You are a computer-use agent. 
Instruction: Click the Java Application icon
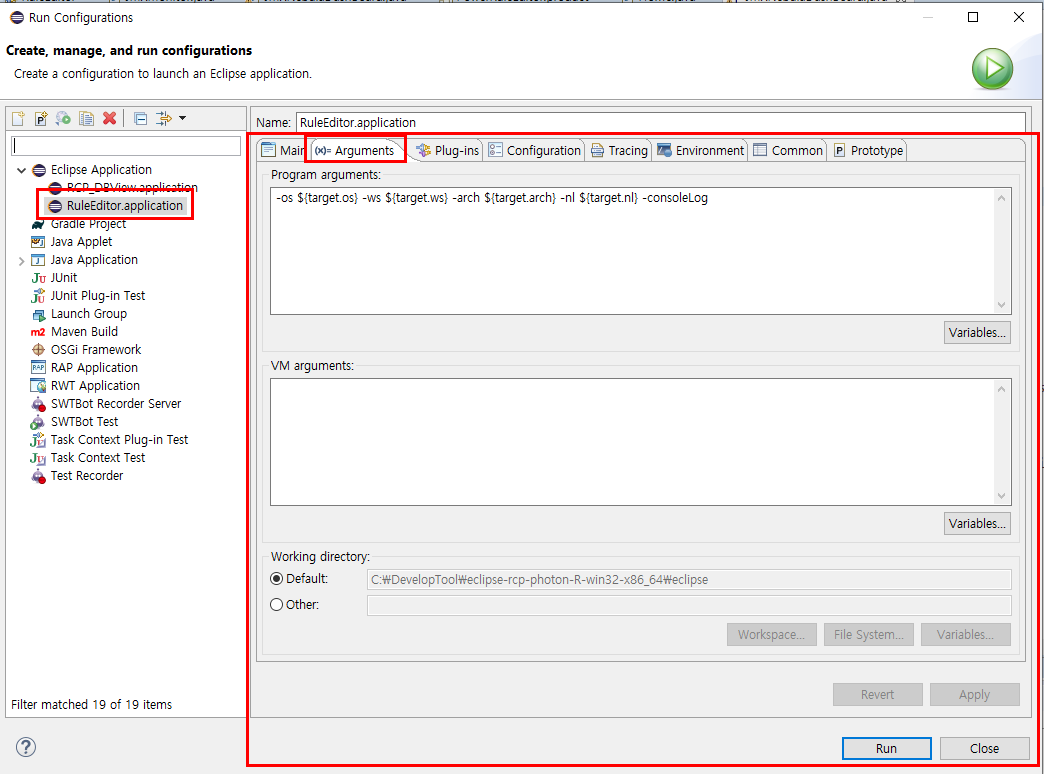click(x=38, y=260)
